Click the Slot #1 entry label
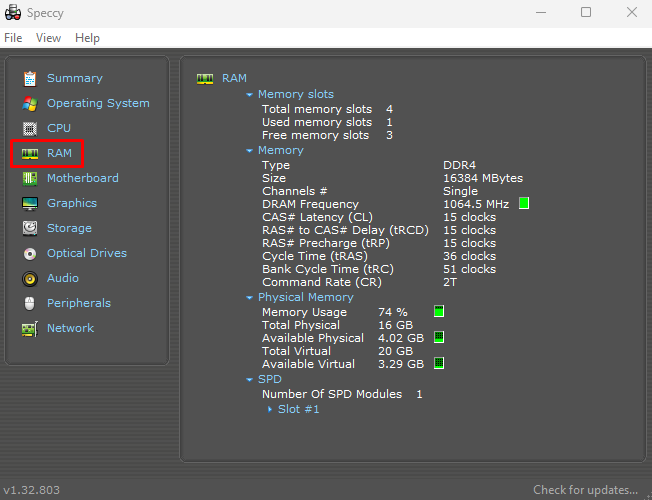Viewport: 652px width, 500px height. (x=299, y=409)
